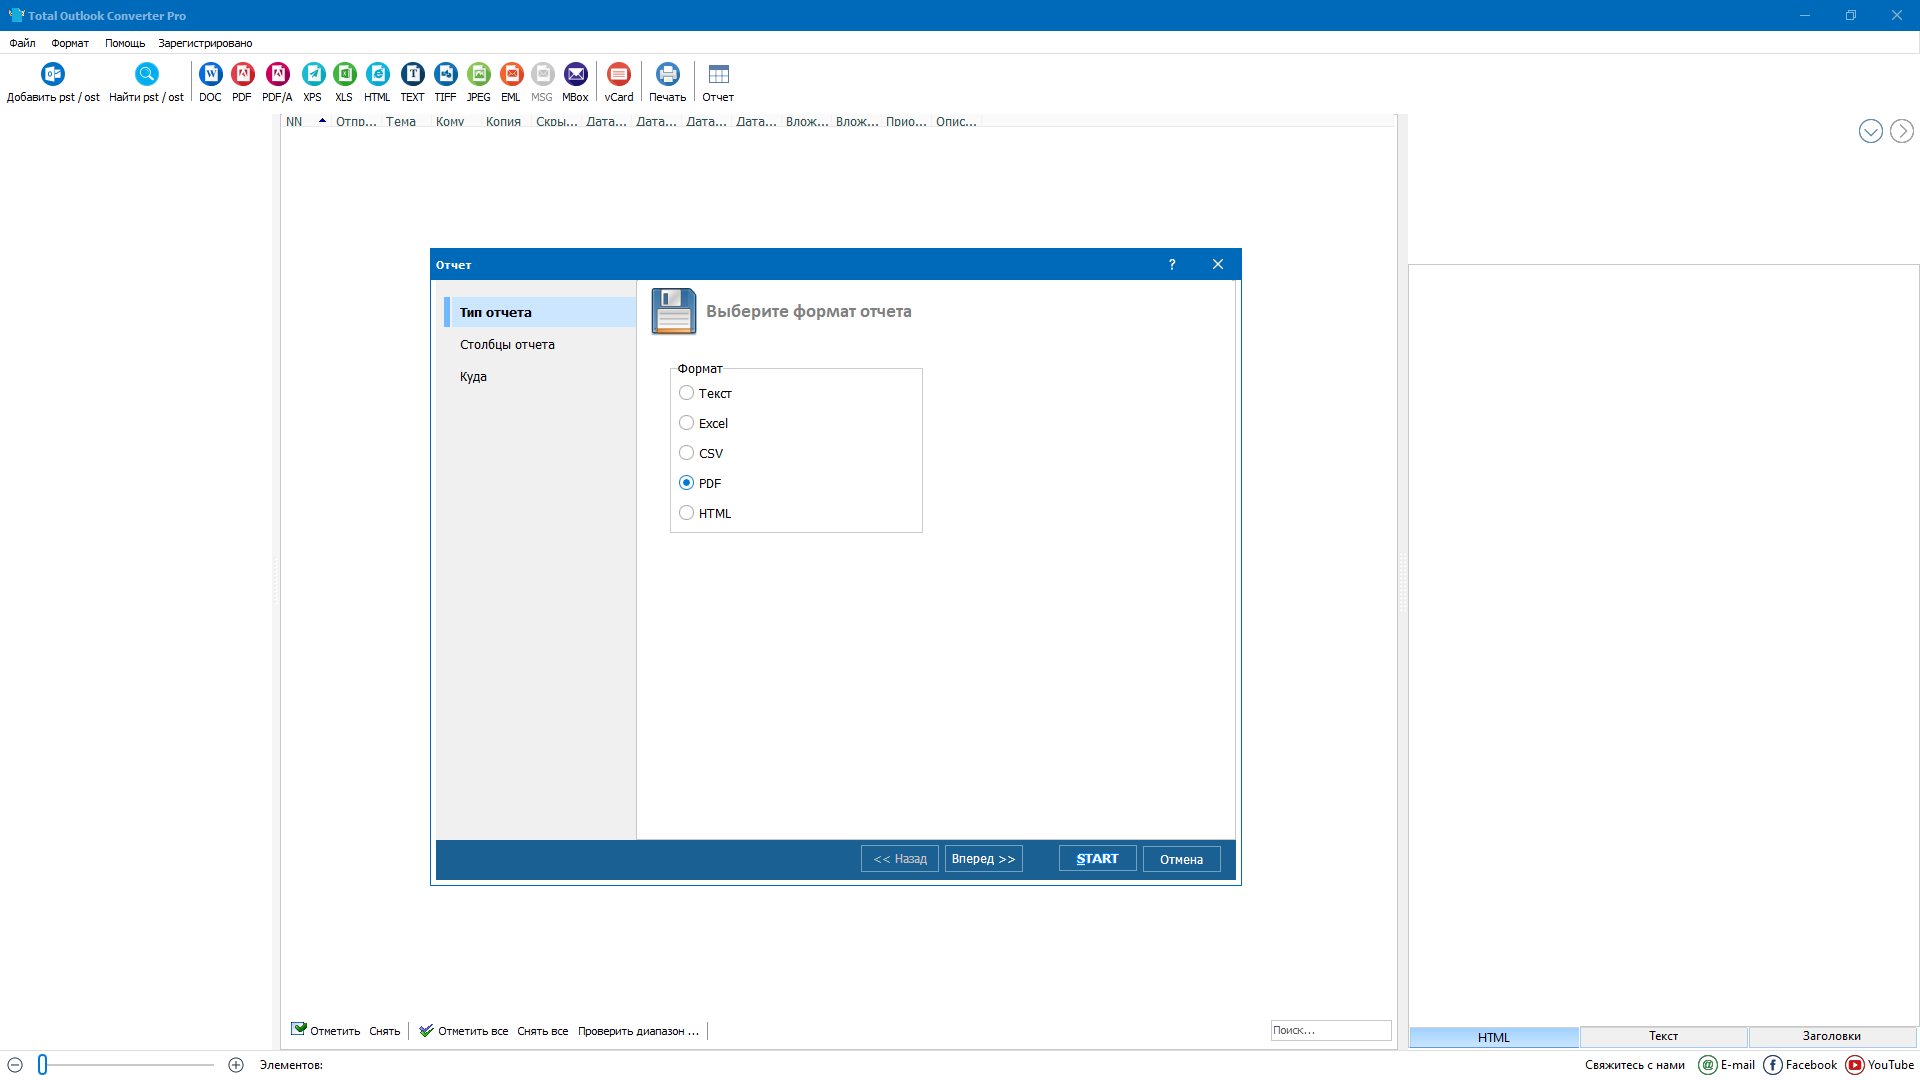The width and height of the screenshot is (1920, 1080).
Task: Click the circled right-chevron preview arrow
Action: (1901, 131)
